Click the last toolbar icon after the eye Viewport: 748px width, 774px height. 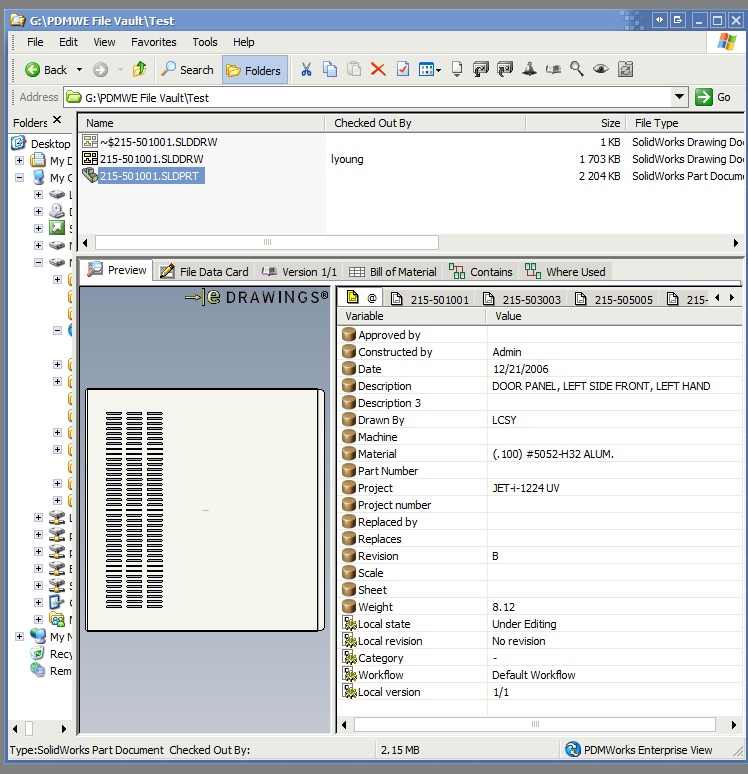click(x=625, y=69)
